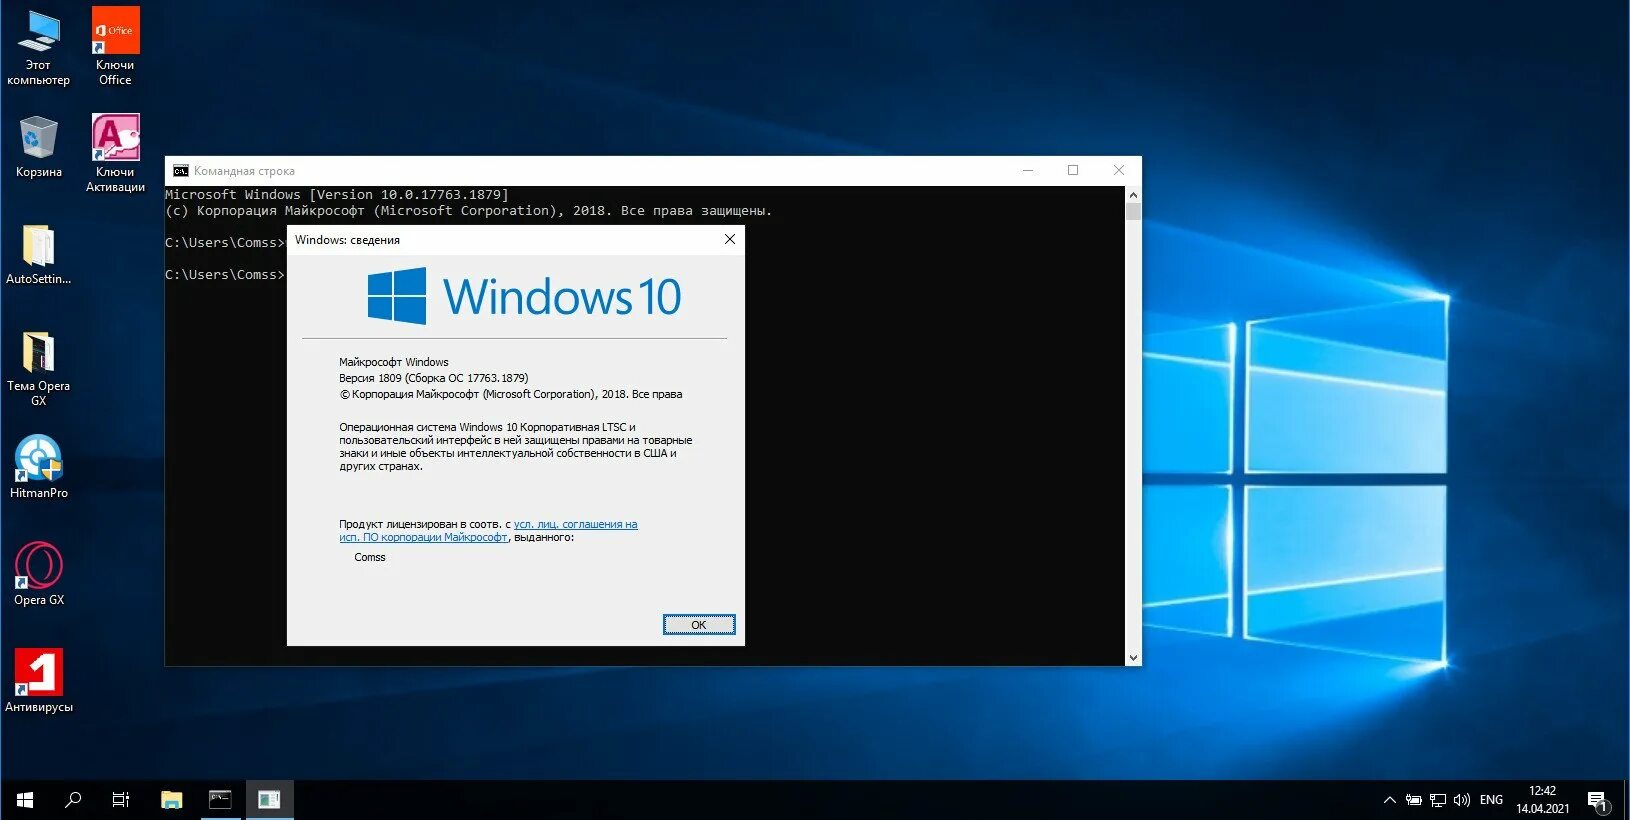Select the AutoSettin... folder icon
1630x820 pixels.
coord(38,254)
